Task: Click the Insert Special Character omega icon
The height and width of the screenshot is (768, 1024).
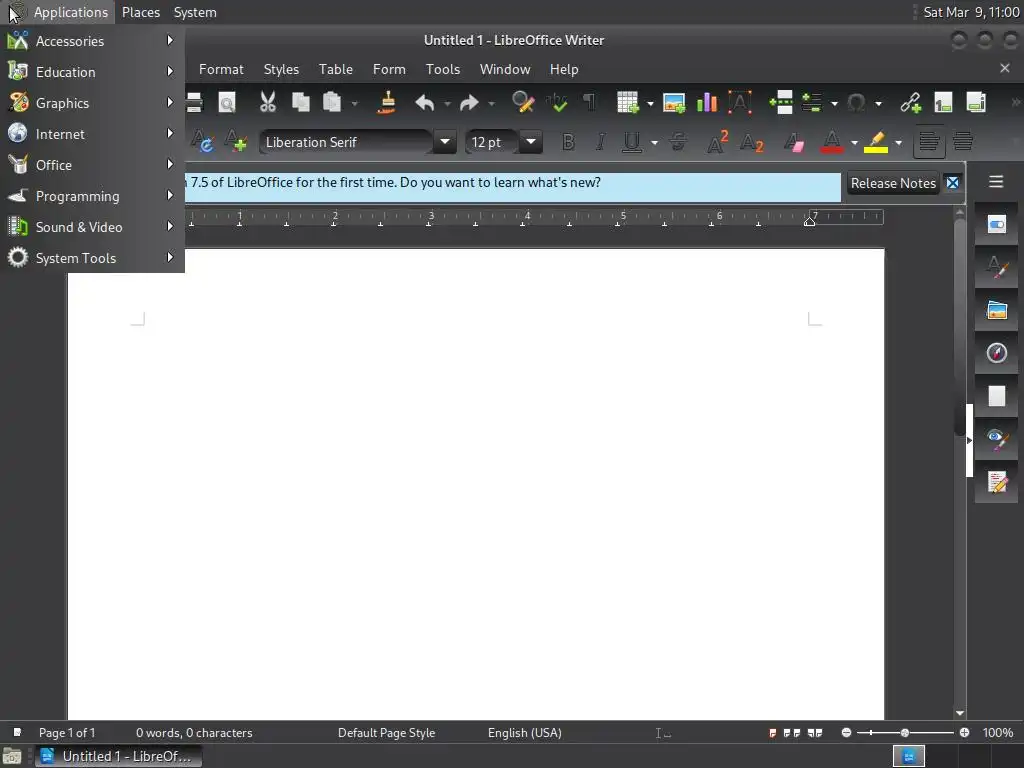Action: [x=856, y=103]
